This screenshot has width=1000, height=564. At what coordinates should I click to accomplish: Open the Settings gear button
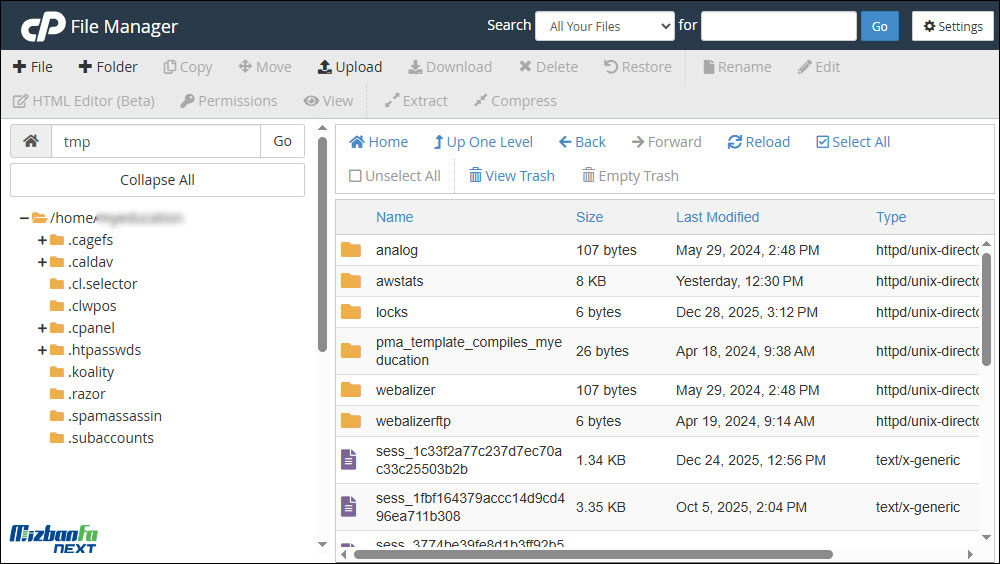click(952, 26)
